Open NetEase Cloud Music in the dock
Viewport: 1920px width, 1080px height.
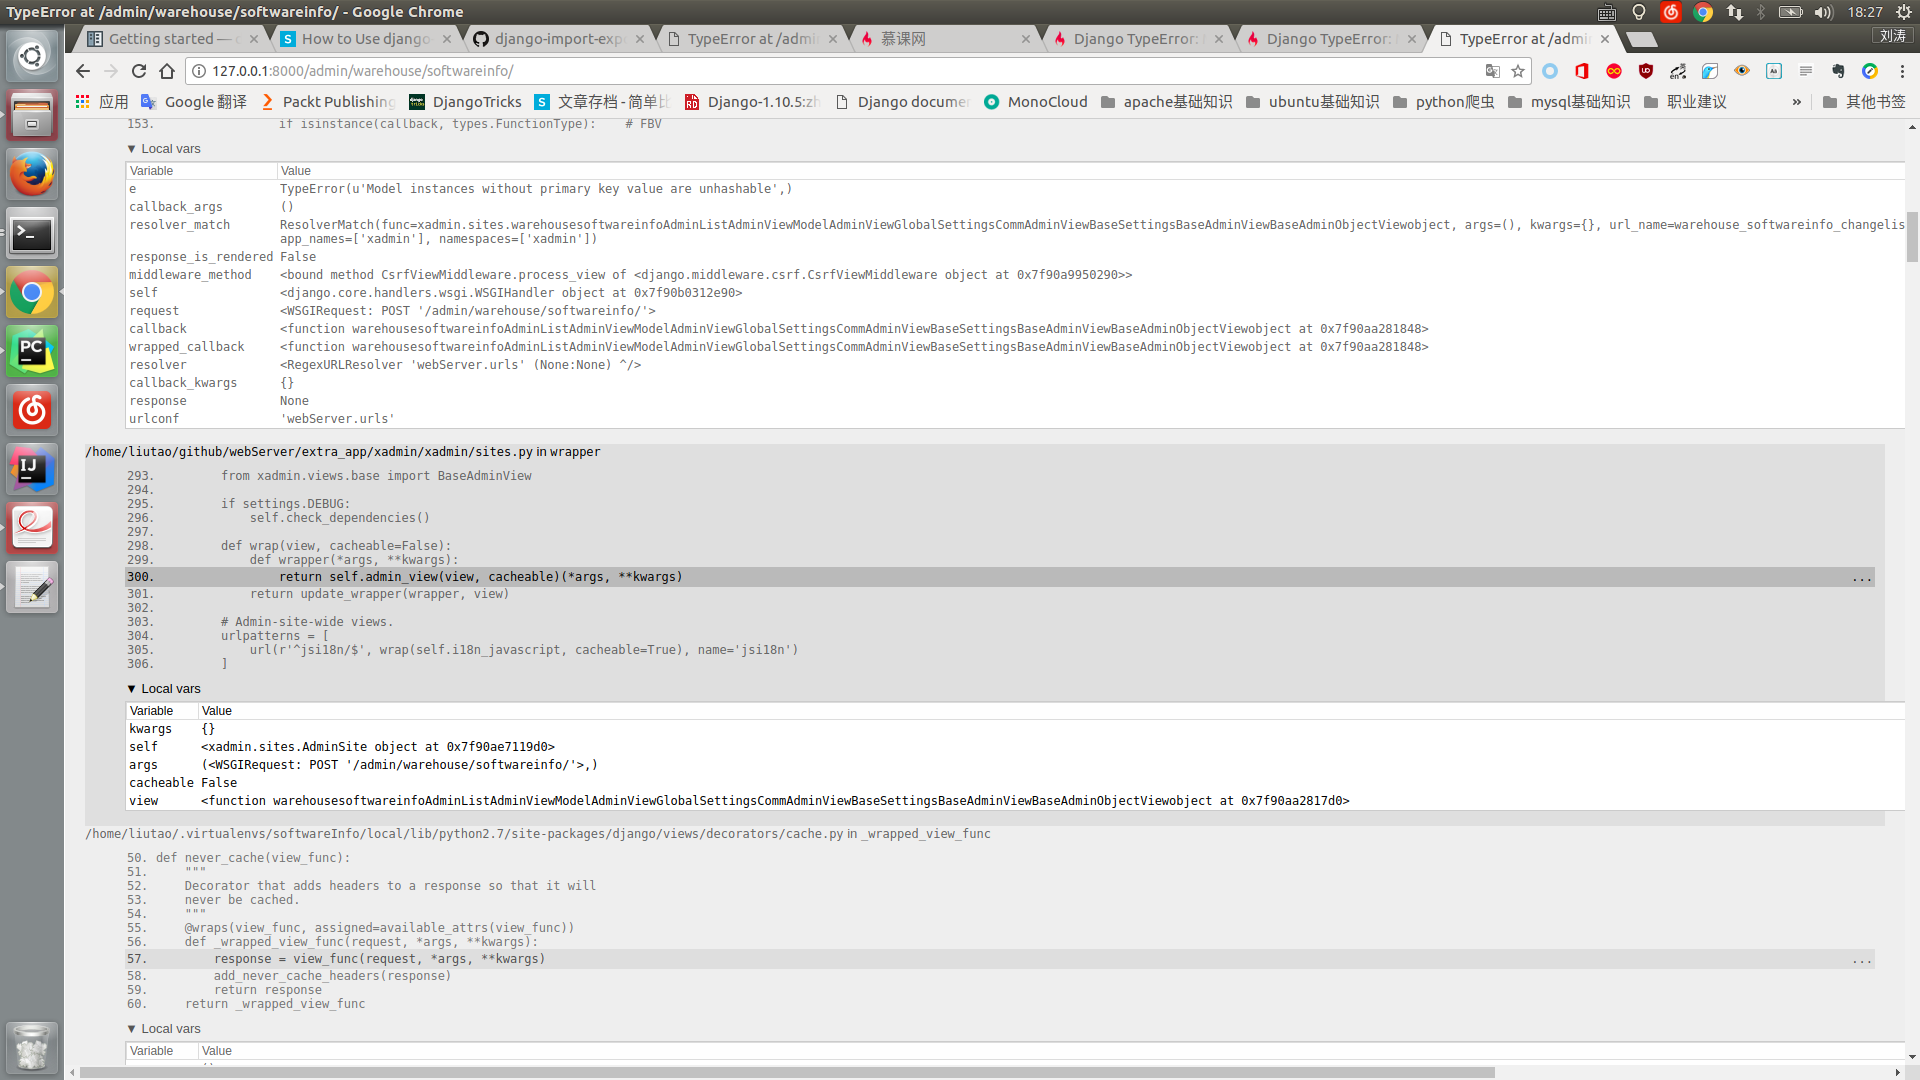31,409
